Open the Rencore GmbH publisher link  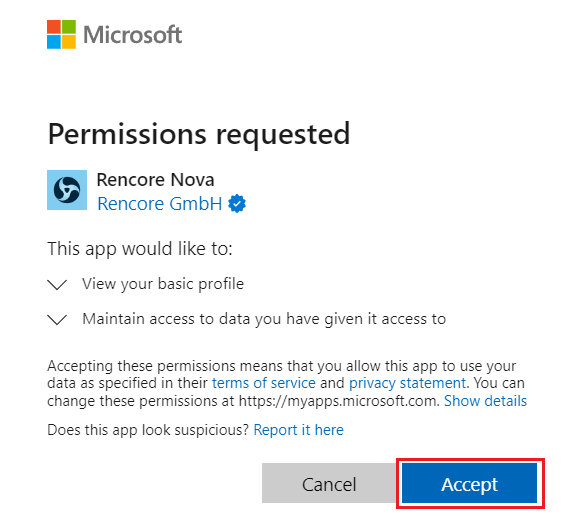[x=160, y=204]
